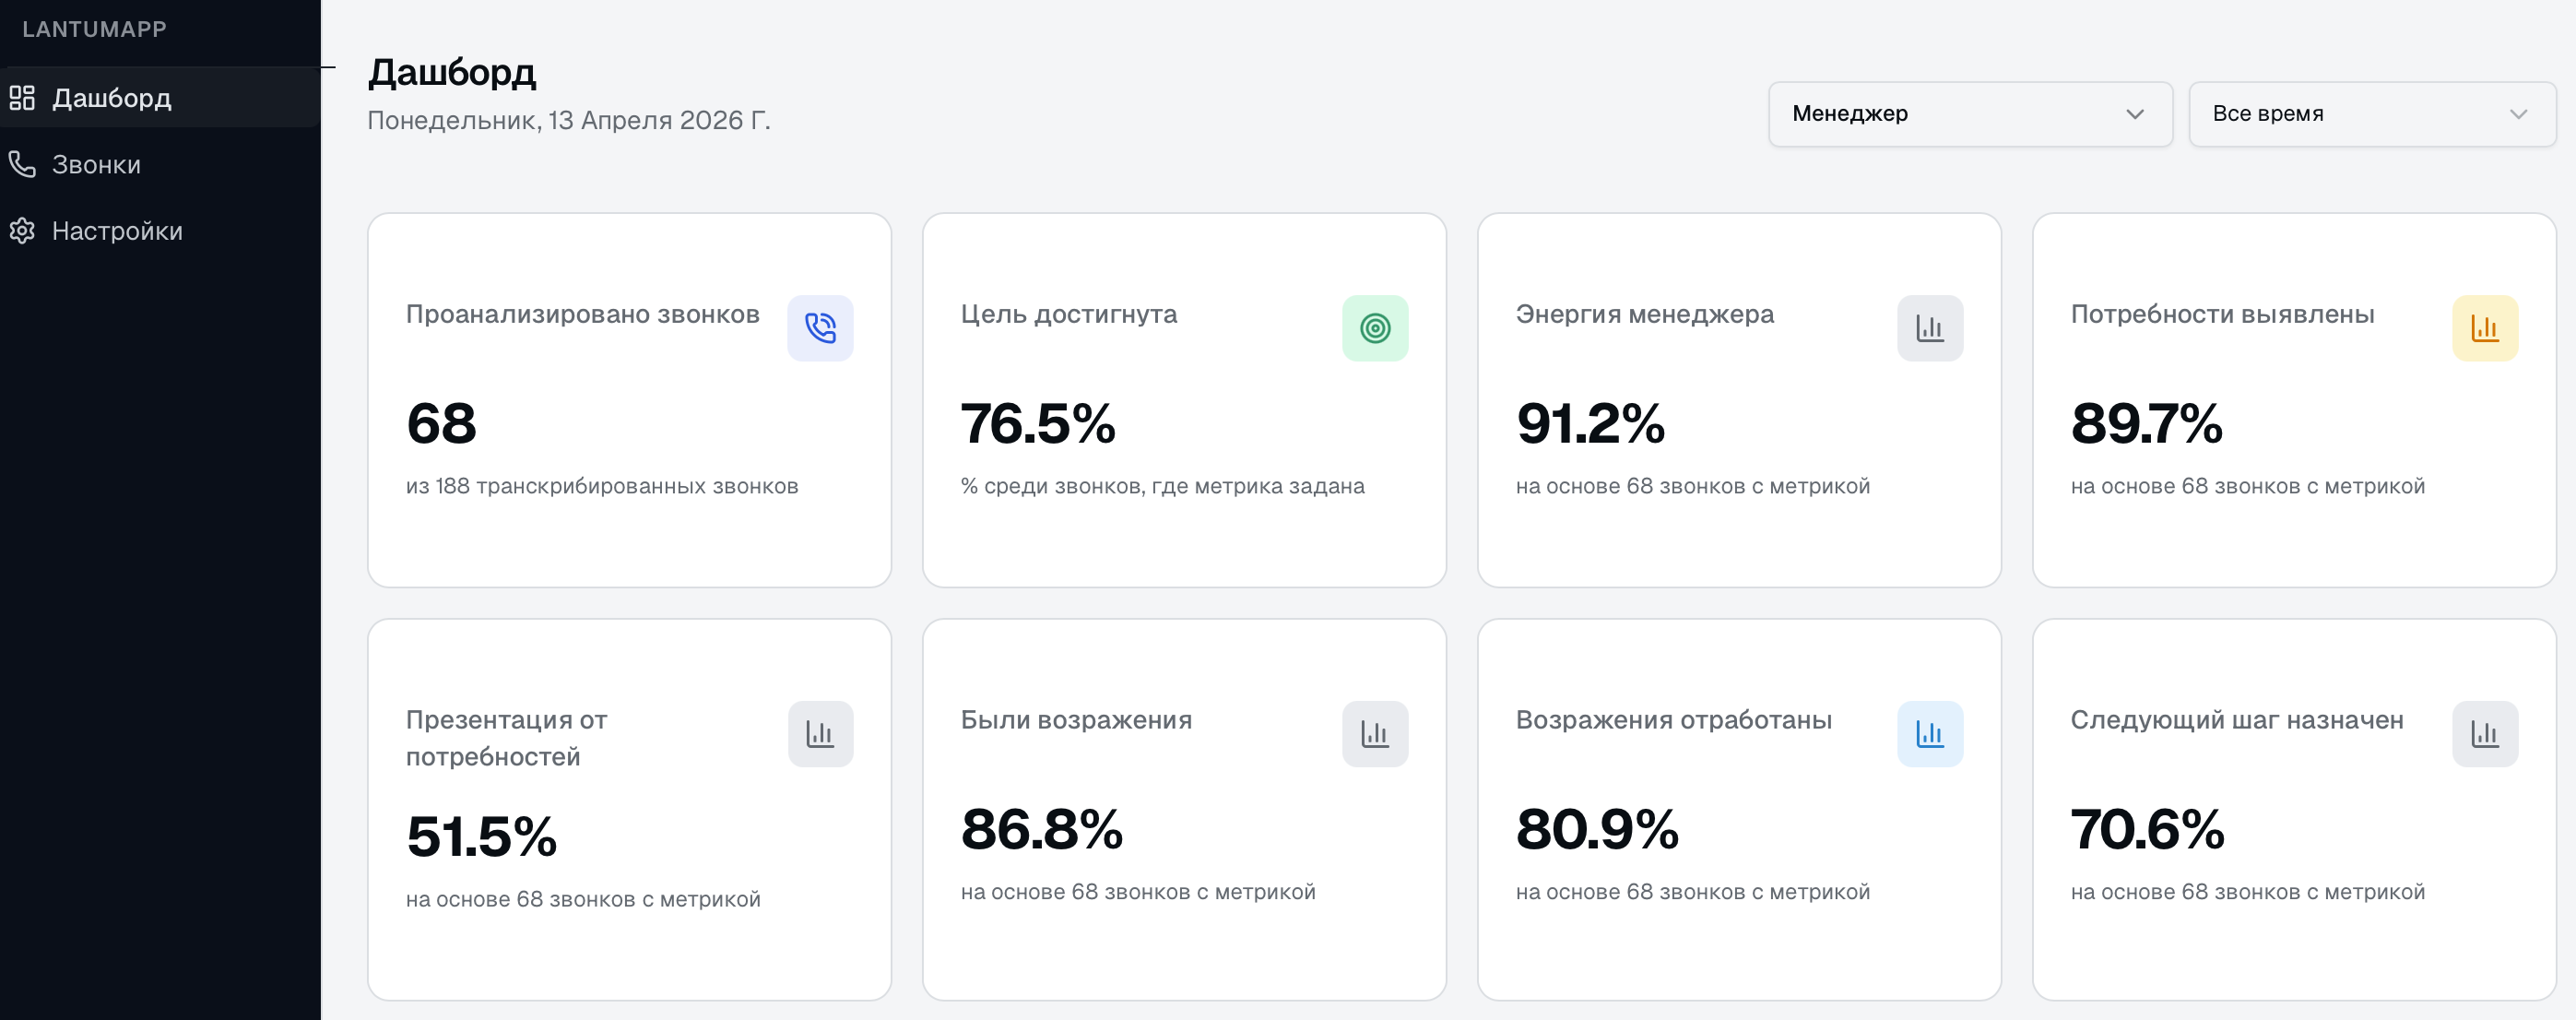Click the LANTUMAPP logo text
The height and width of the screenshot is (1020, 2576).
(93, 29)
